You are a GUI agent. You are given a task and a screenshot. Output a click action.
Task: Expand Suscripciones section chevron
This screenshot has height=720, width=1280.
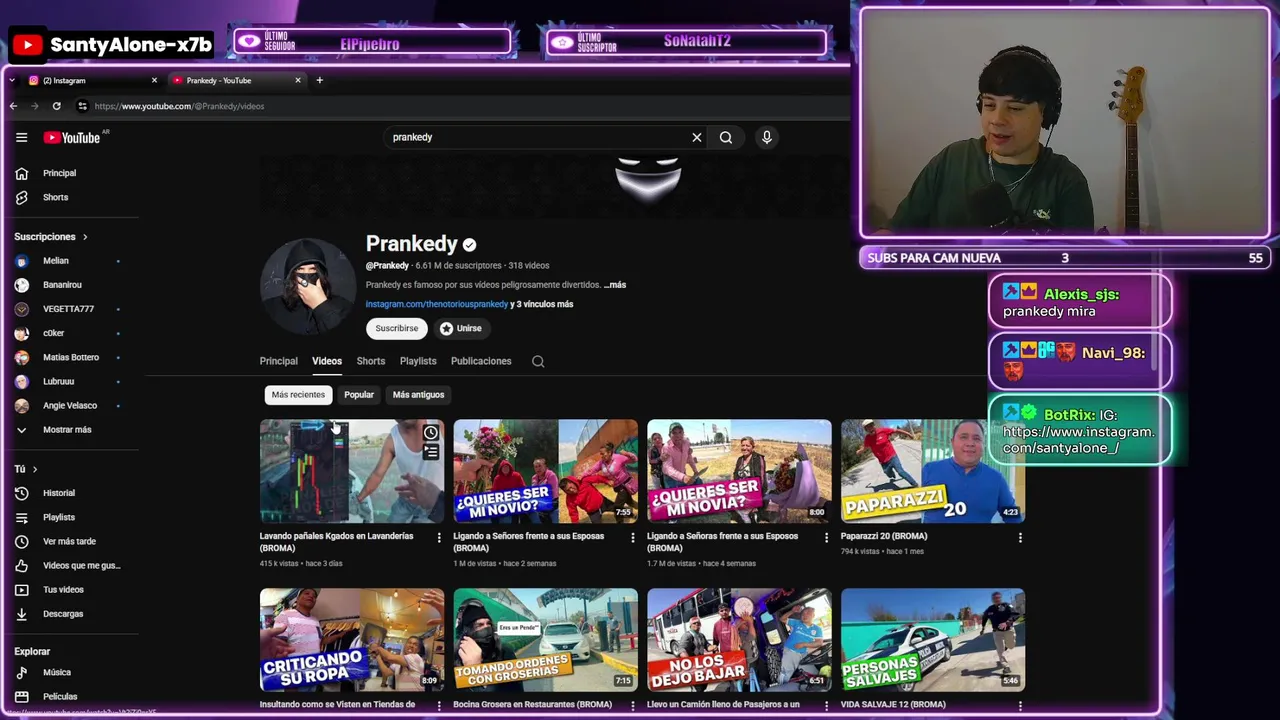tap(85, 237)
